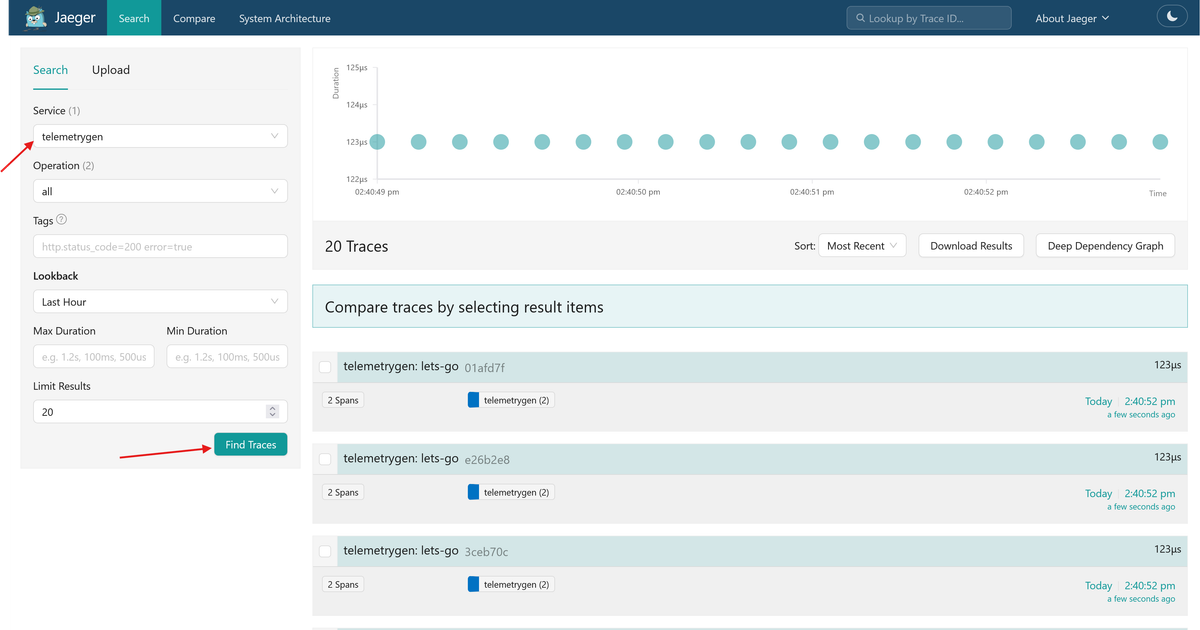The image size is (1200, 630).
Task: Go to System Architecture in top navigation
Action: click(285, 18)
